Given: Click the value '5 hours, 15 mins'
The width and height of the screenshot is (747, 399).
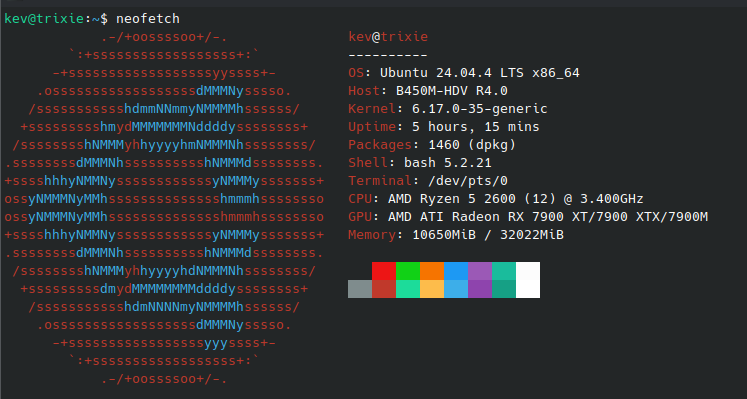Looking at the screenshot, I should 476,127.
